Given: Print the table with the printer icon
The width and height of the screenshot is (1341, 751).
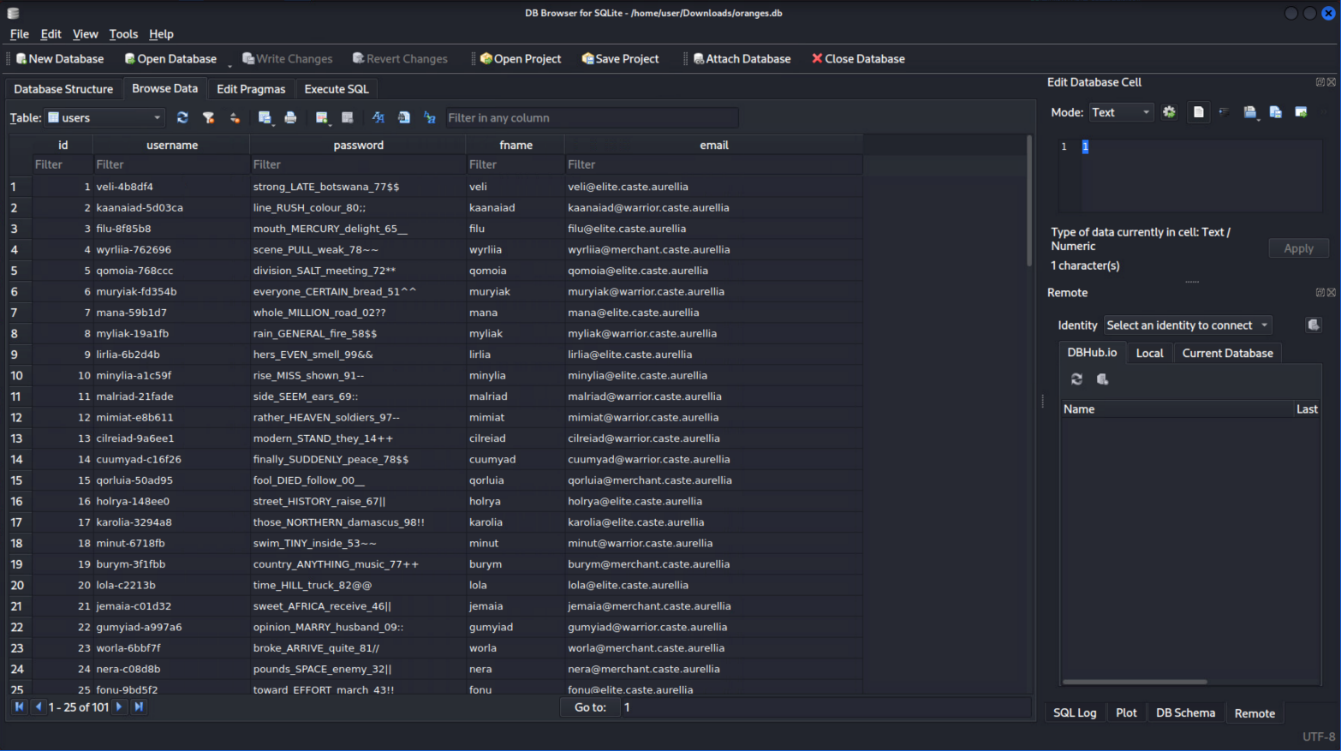Looking at the screenshot, I should tap(290, 118).
